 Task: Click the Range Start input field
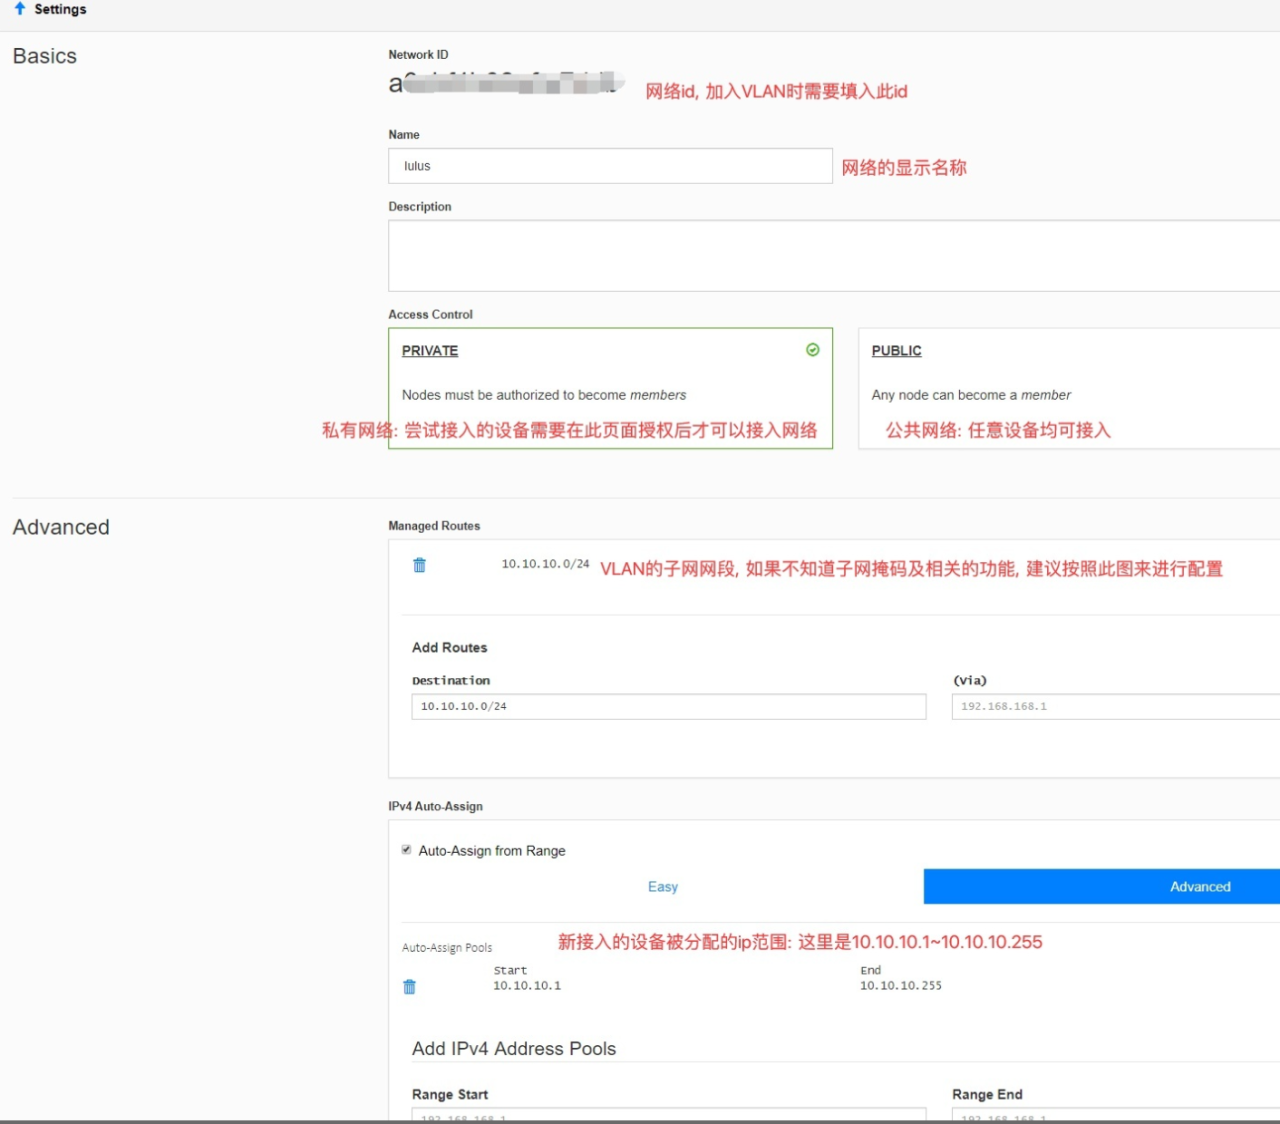(668, 1114)
